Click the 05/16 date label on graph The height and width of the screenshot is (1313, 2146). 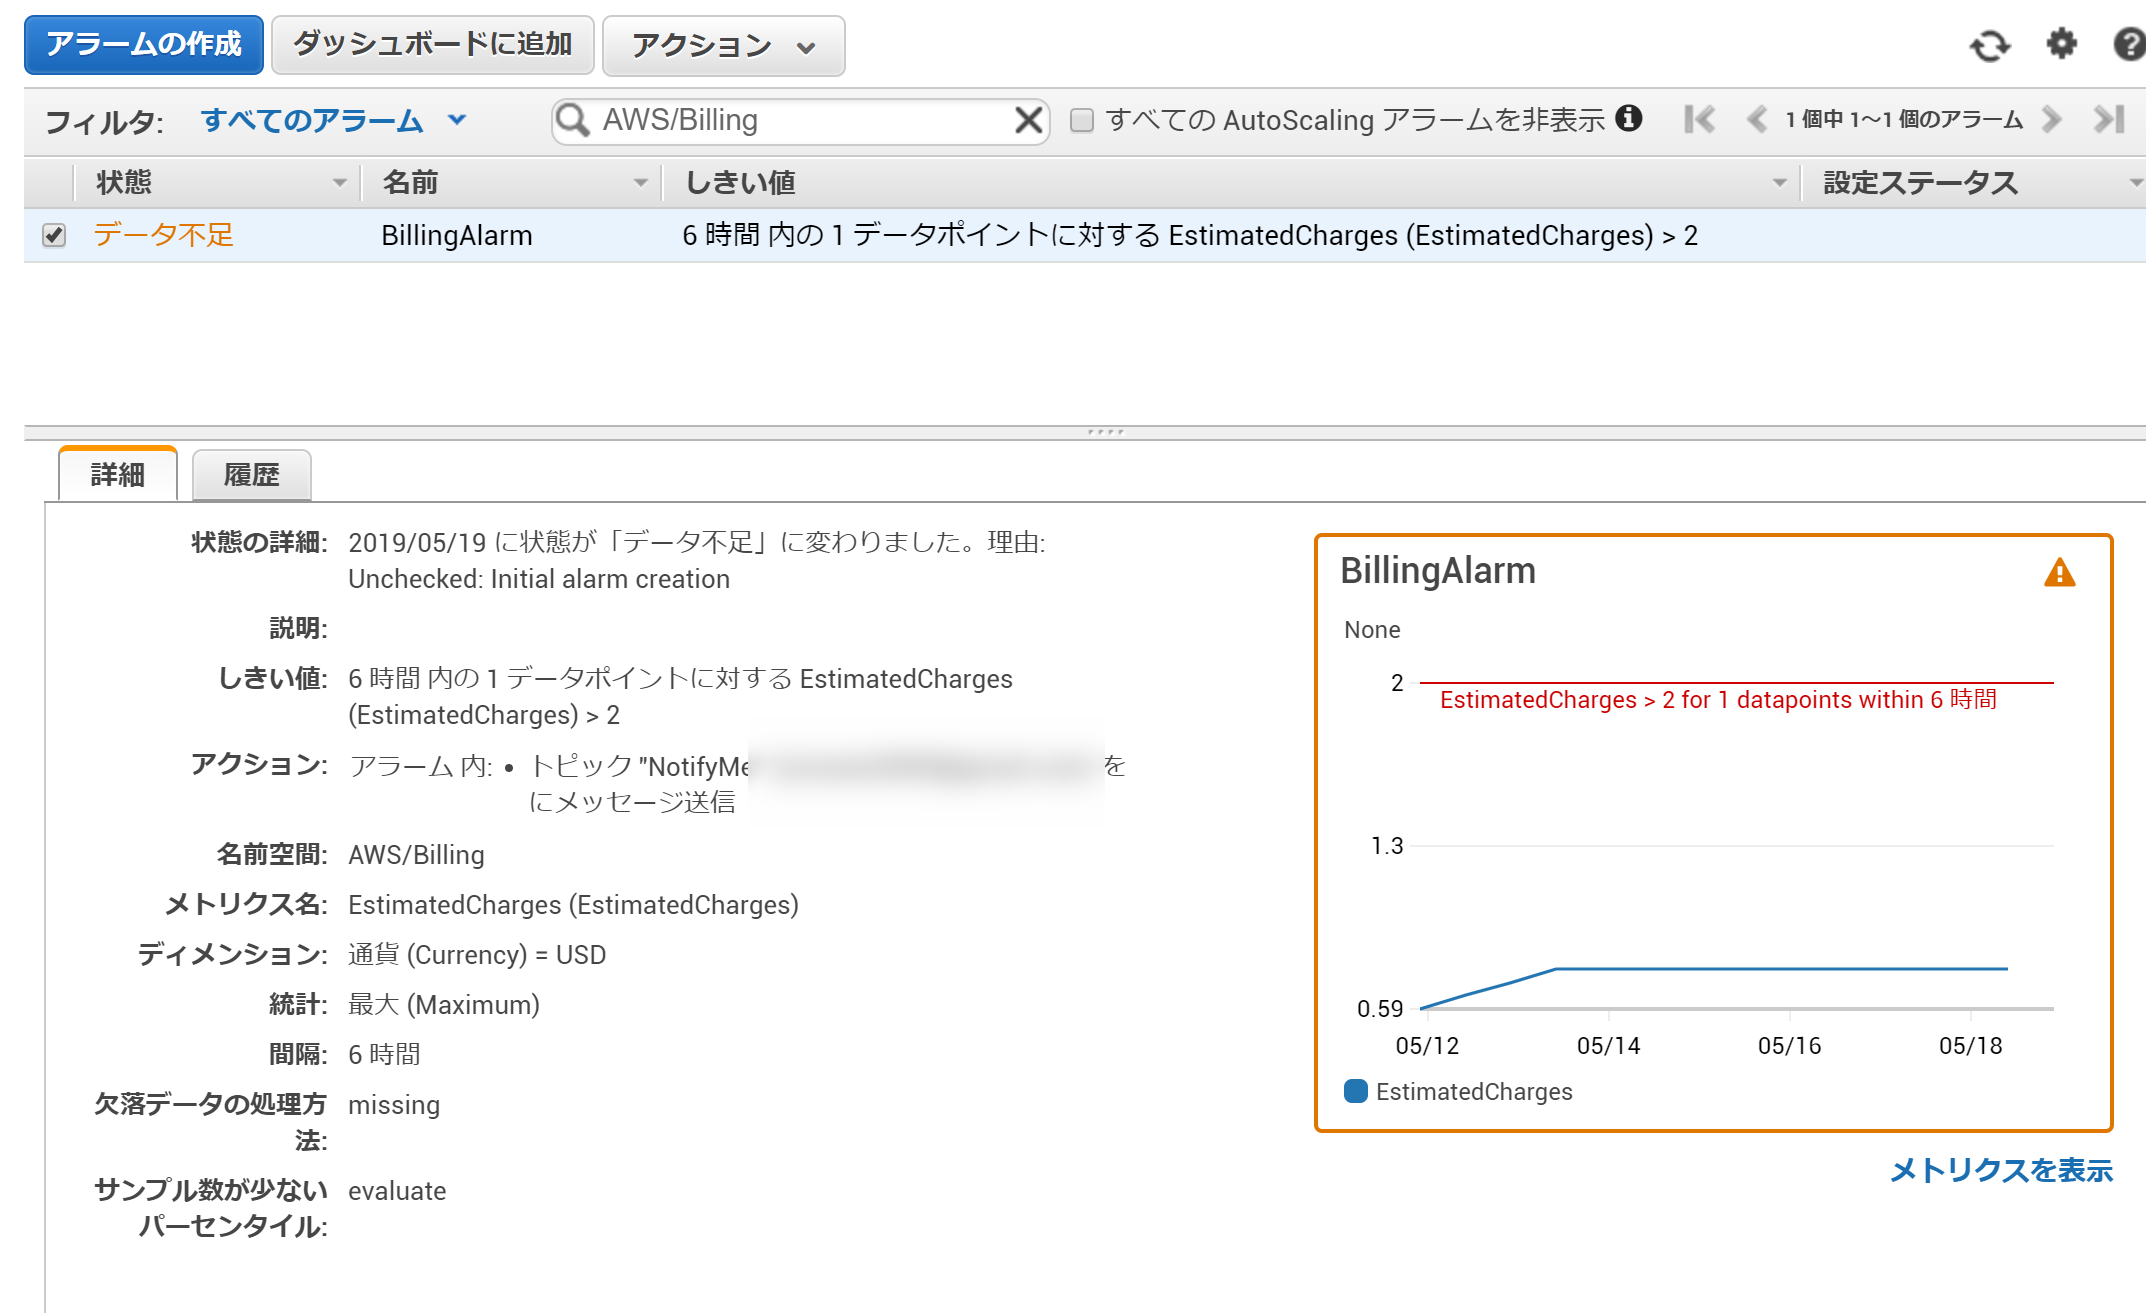[1789, 1046]
